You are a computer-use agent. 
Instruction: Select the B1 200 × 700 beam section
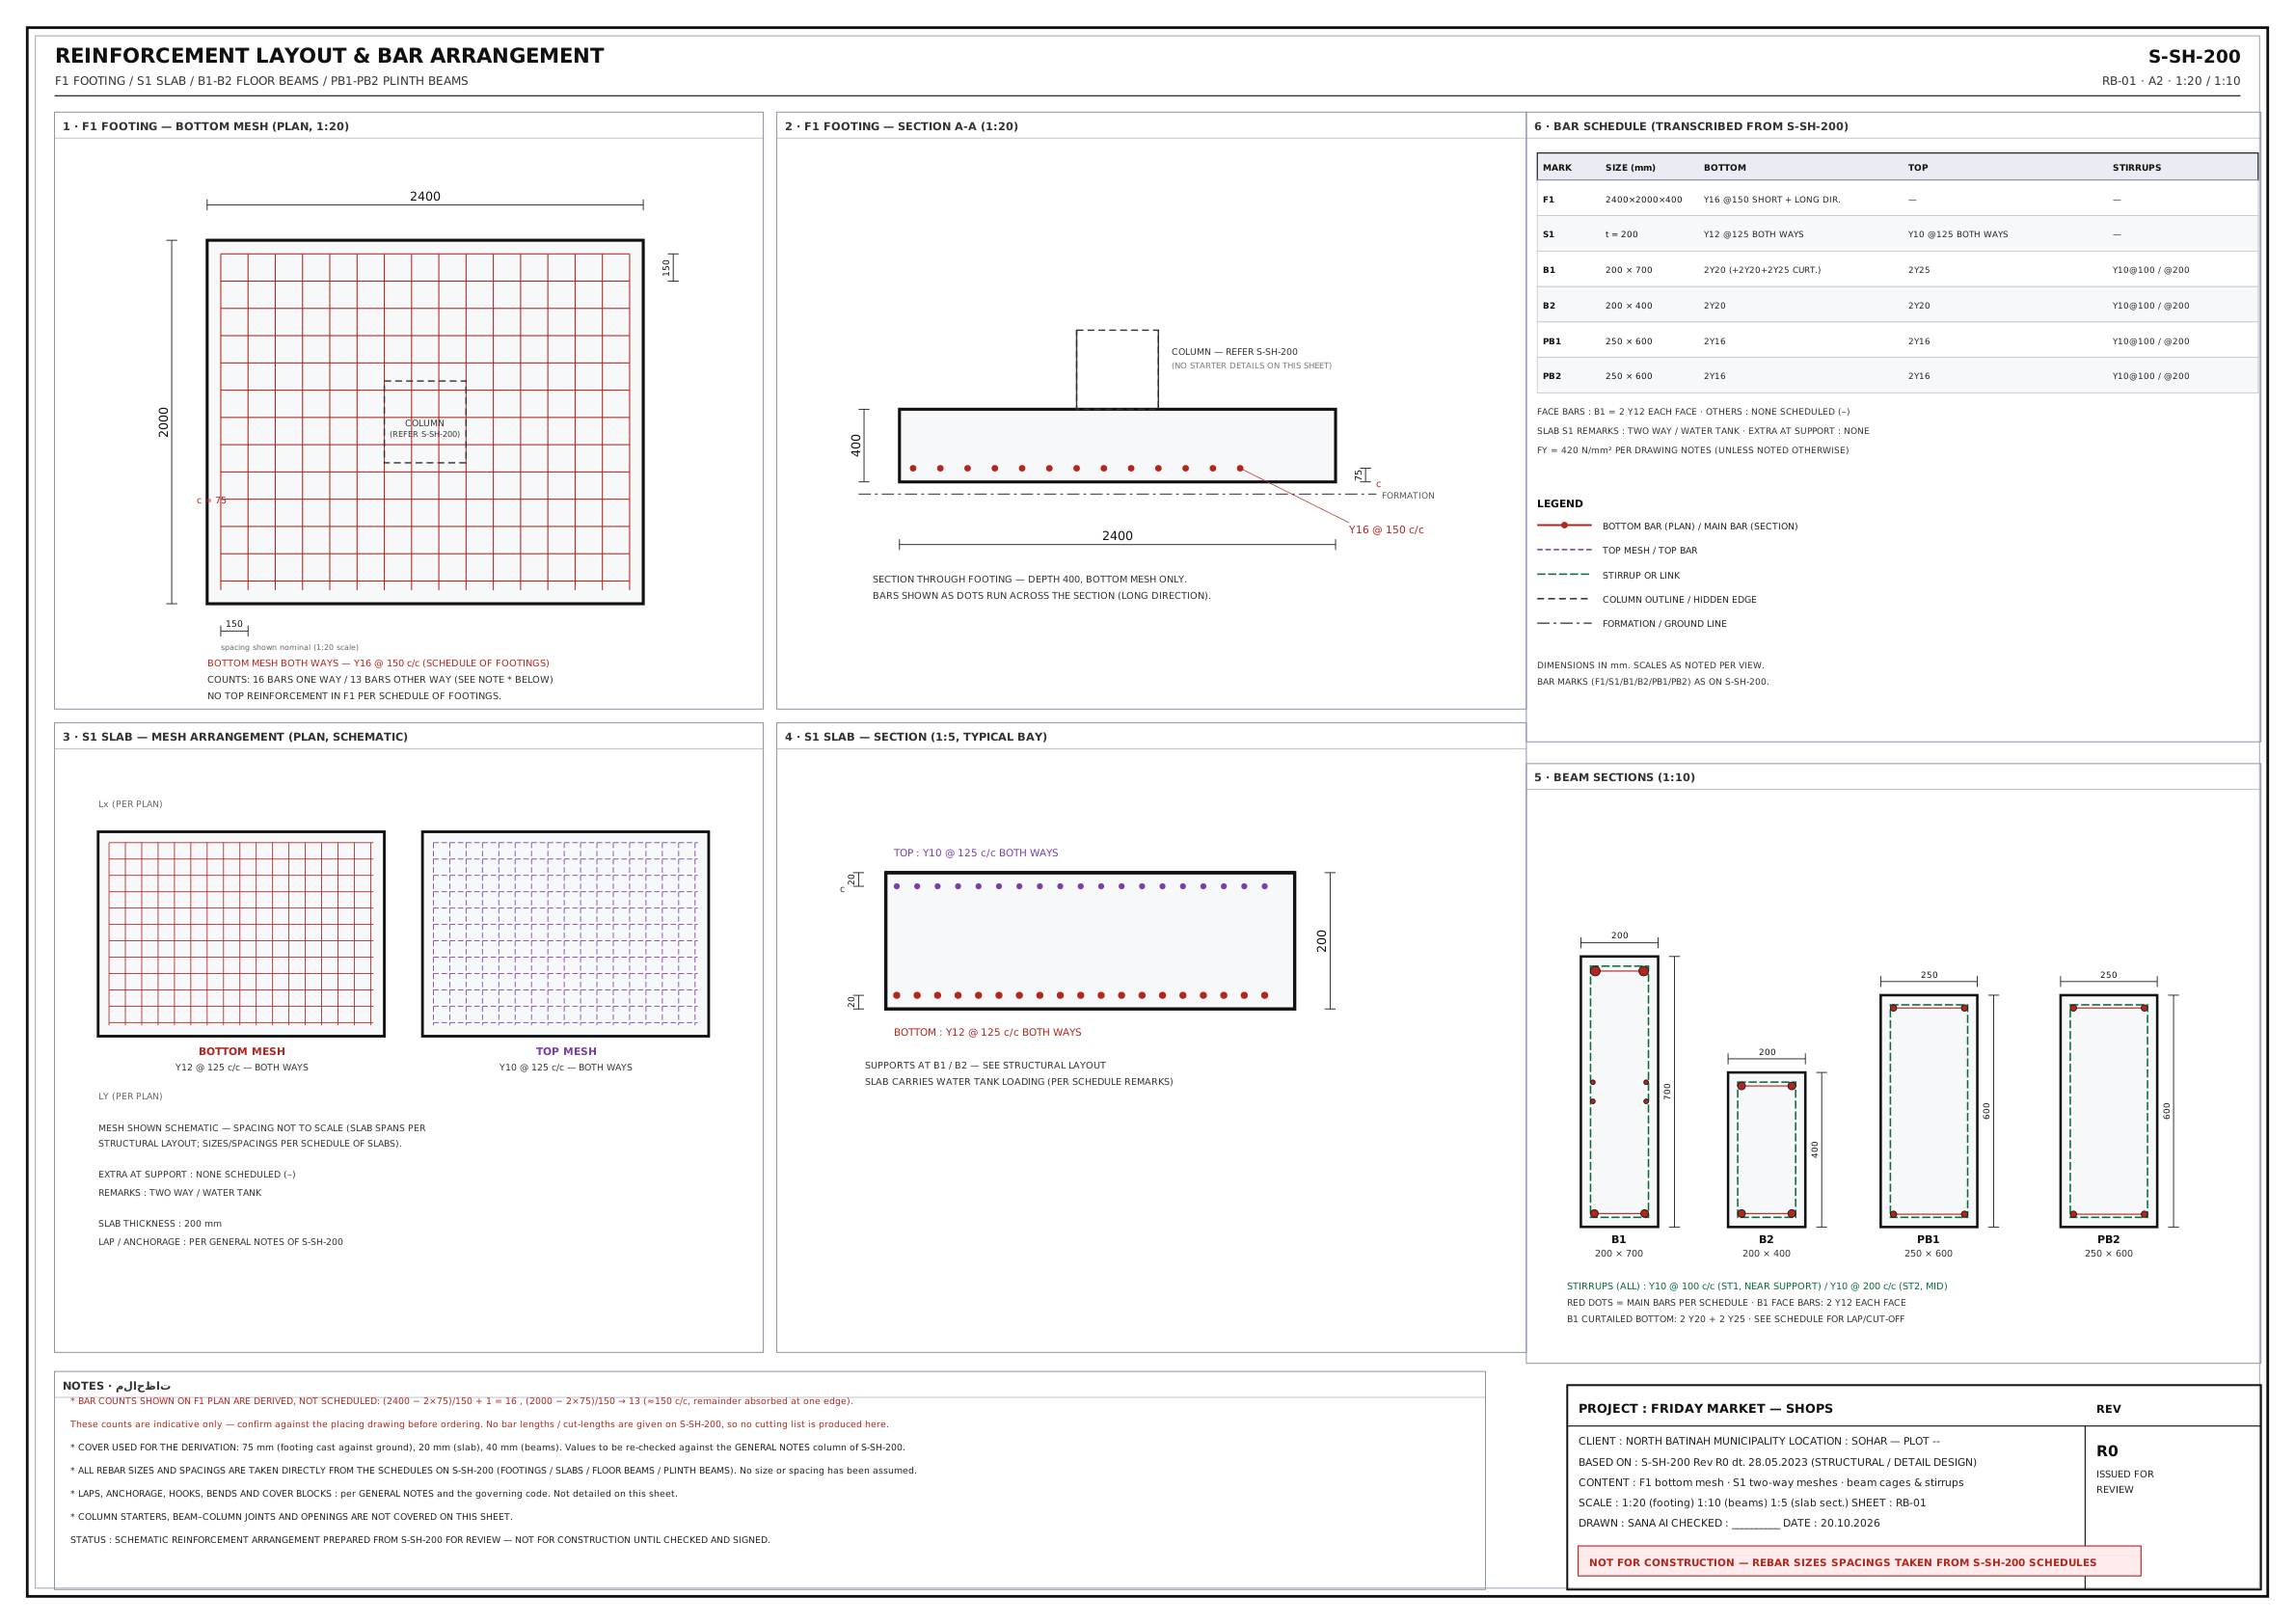(x=1619, y=1092)
